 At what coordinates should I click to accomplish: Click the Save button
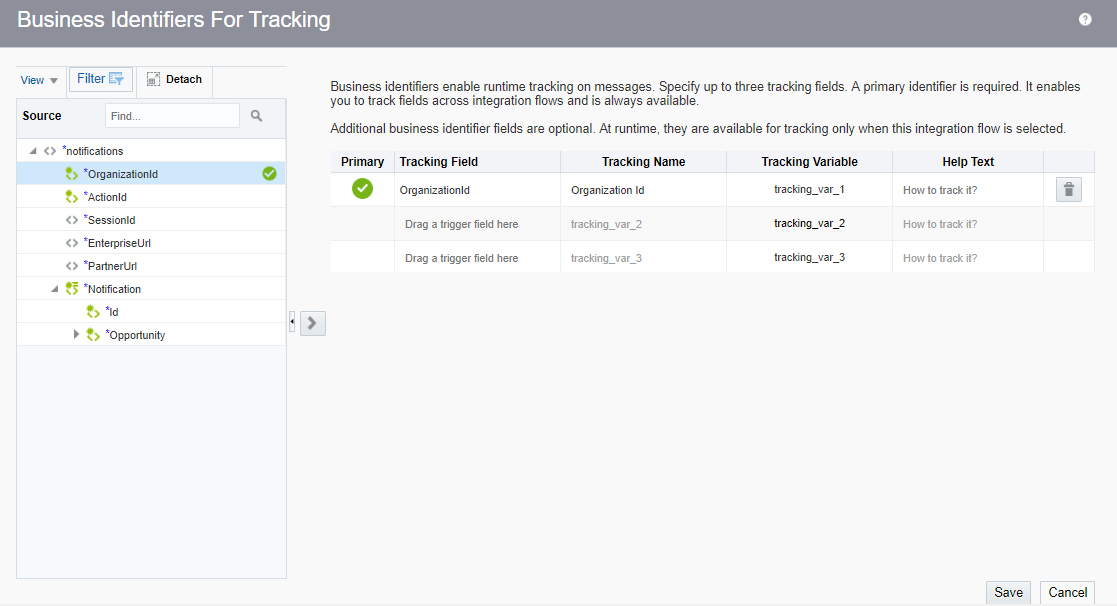point(1008,592)
